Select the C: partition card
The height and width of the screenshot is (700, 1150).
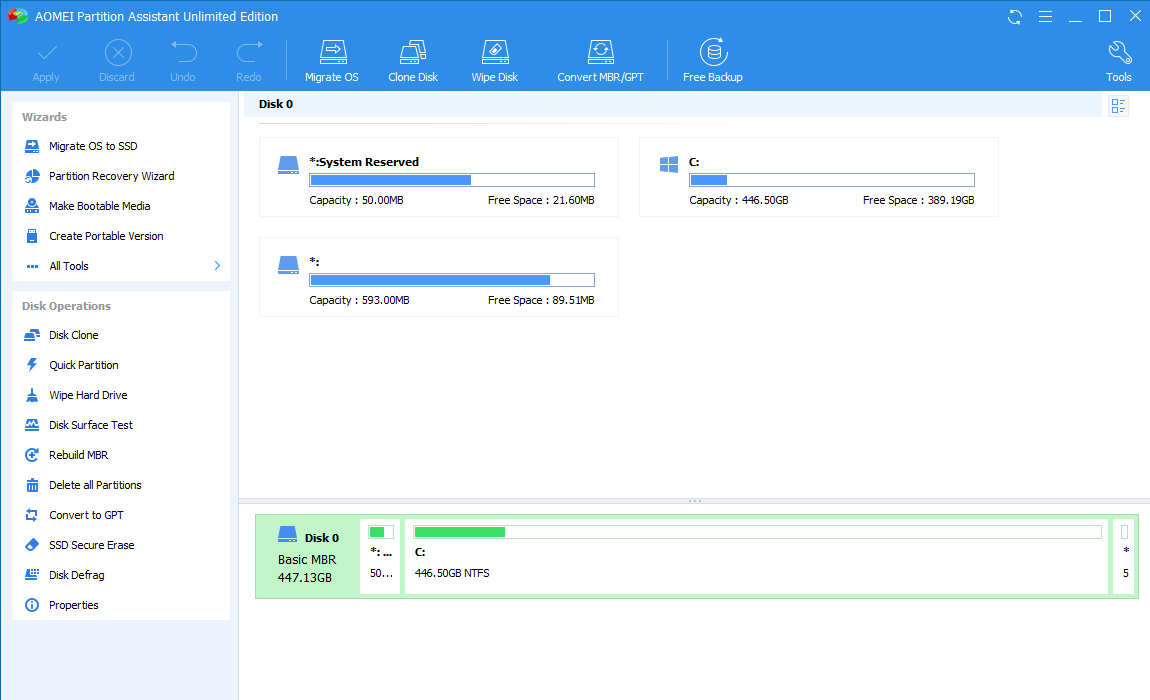pos(818,177)
